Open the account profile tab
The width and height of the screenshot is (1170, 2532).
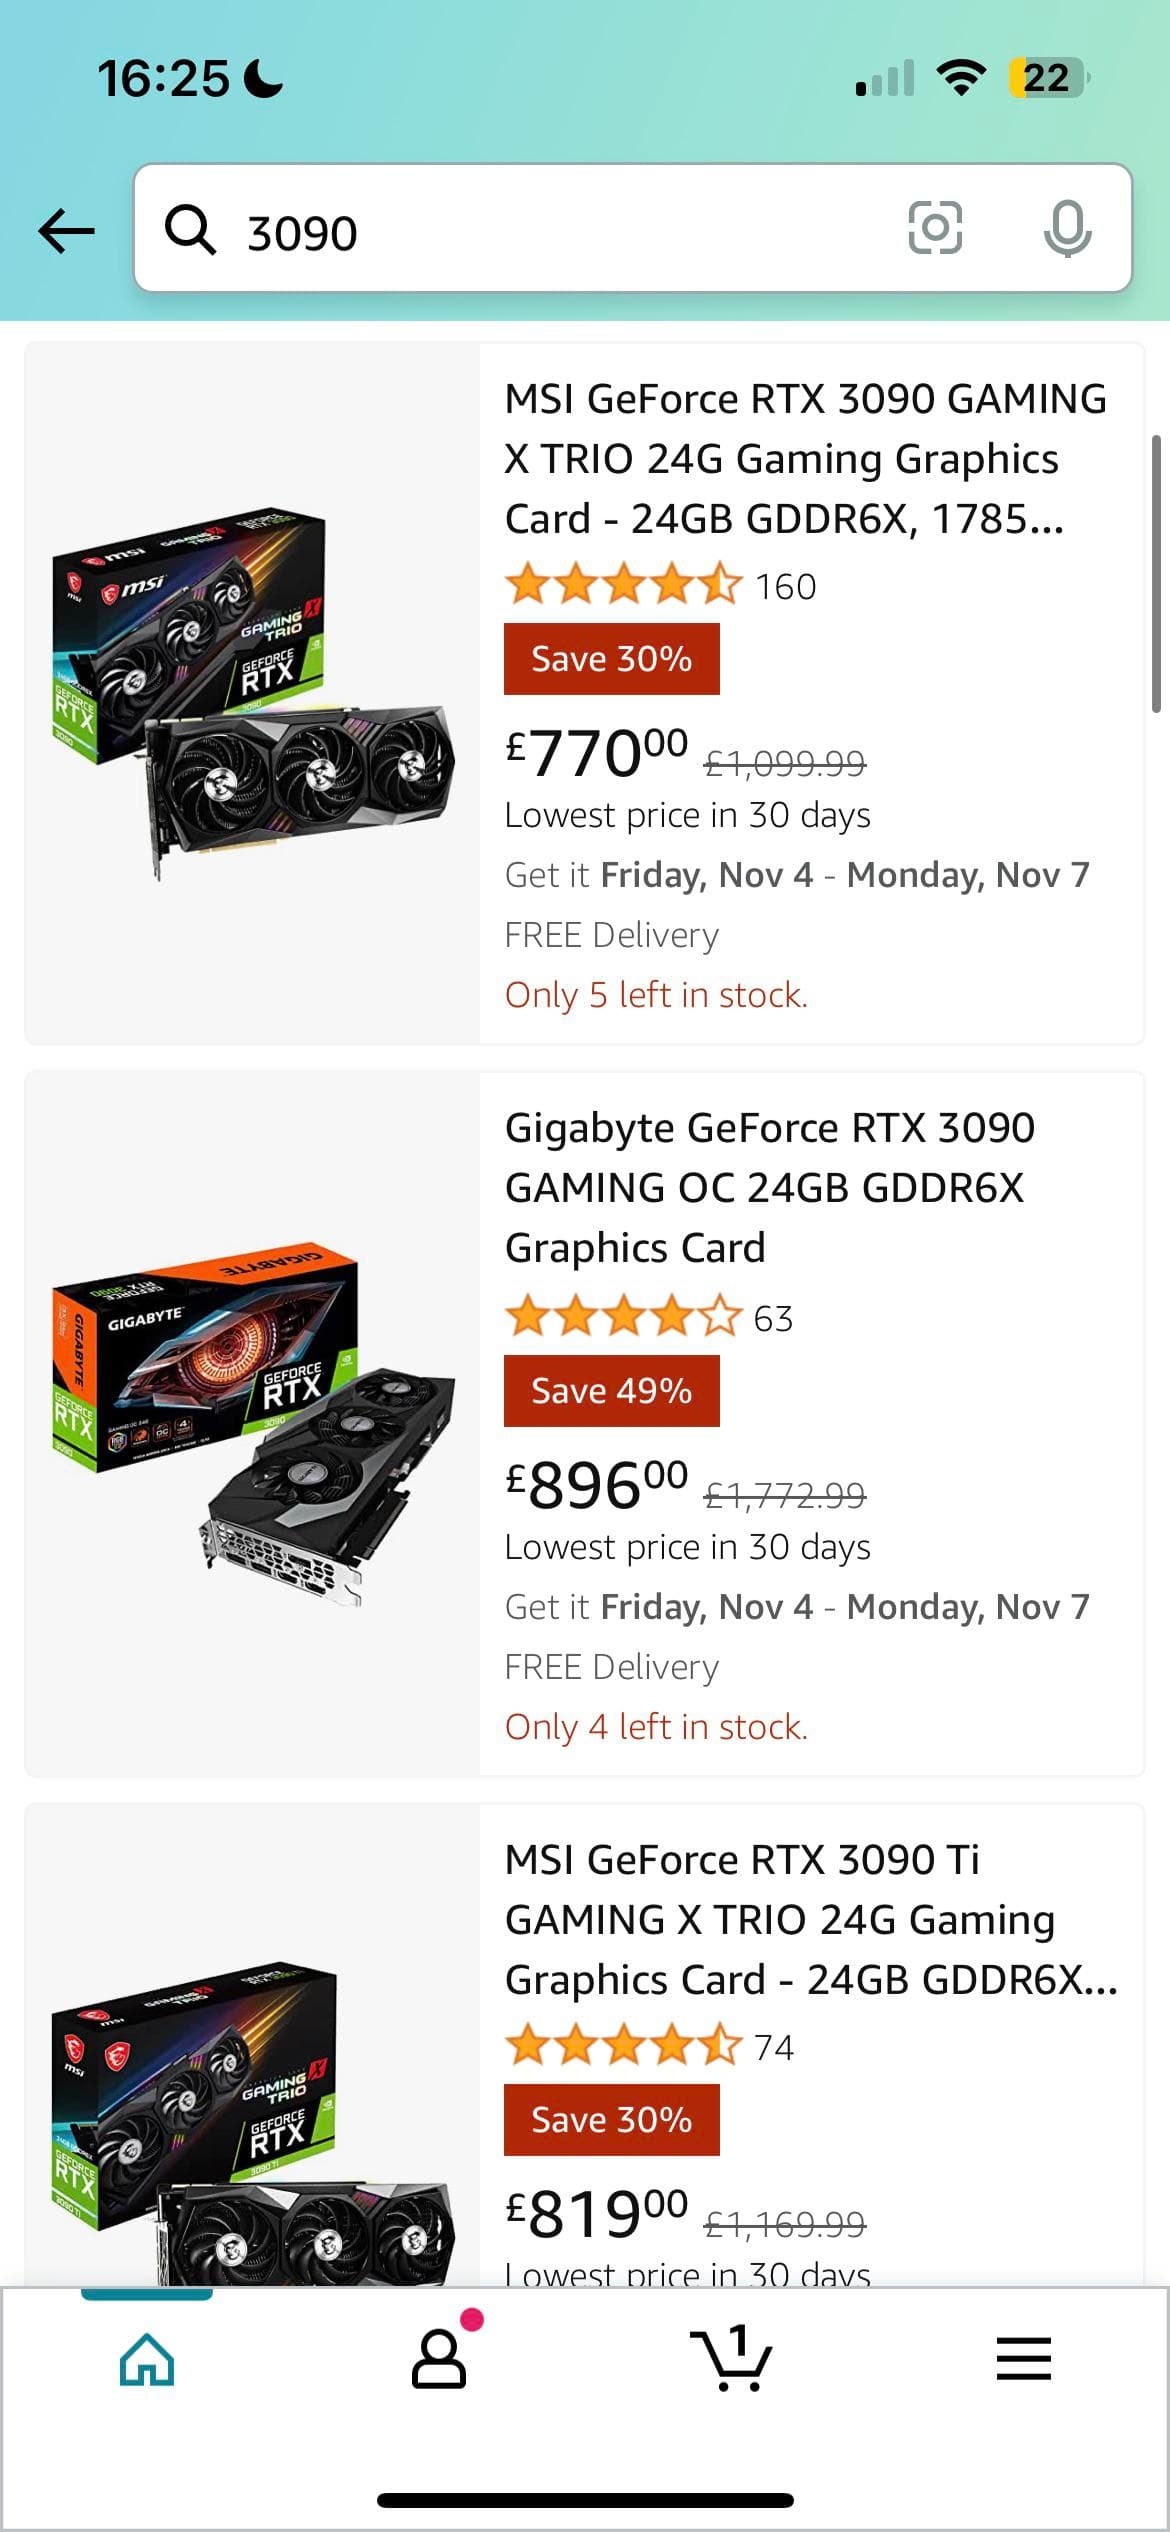(x=439, y=2360)
